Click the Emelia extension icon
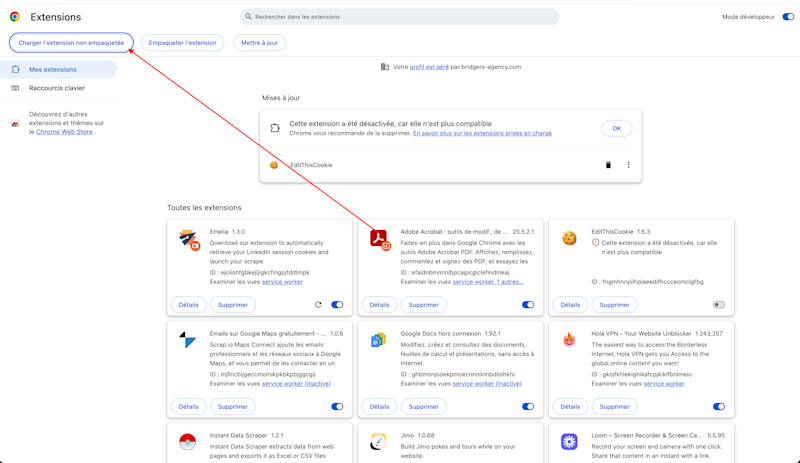 (x=188, y=239)
